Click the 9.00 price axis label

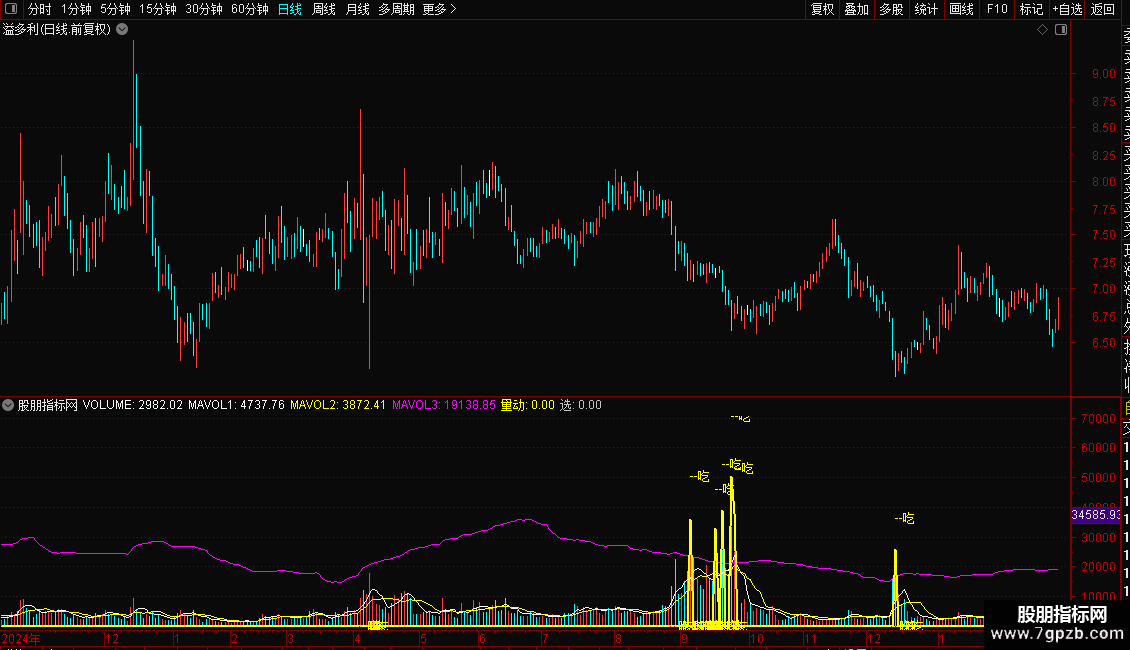click(x=1103, y=74)
